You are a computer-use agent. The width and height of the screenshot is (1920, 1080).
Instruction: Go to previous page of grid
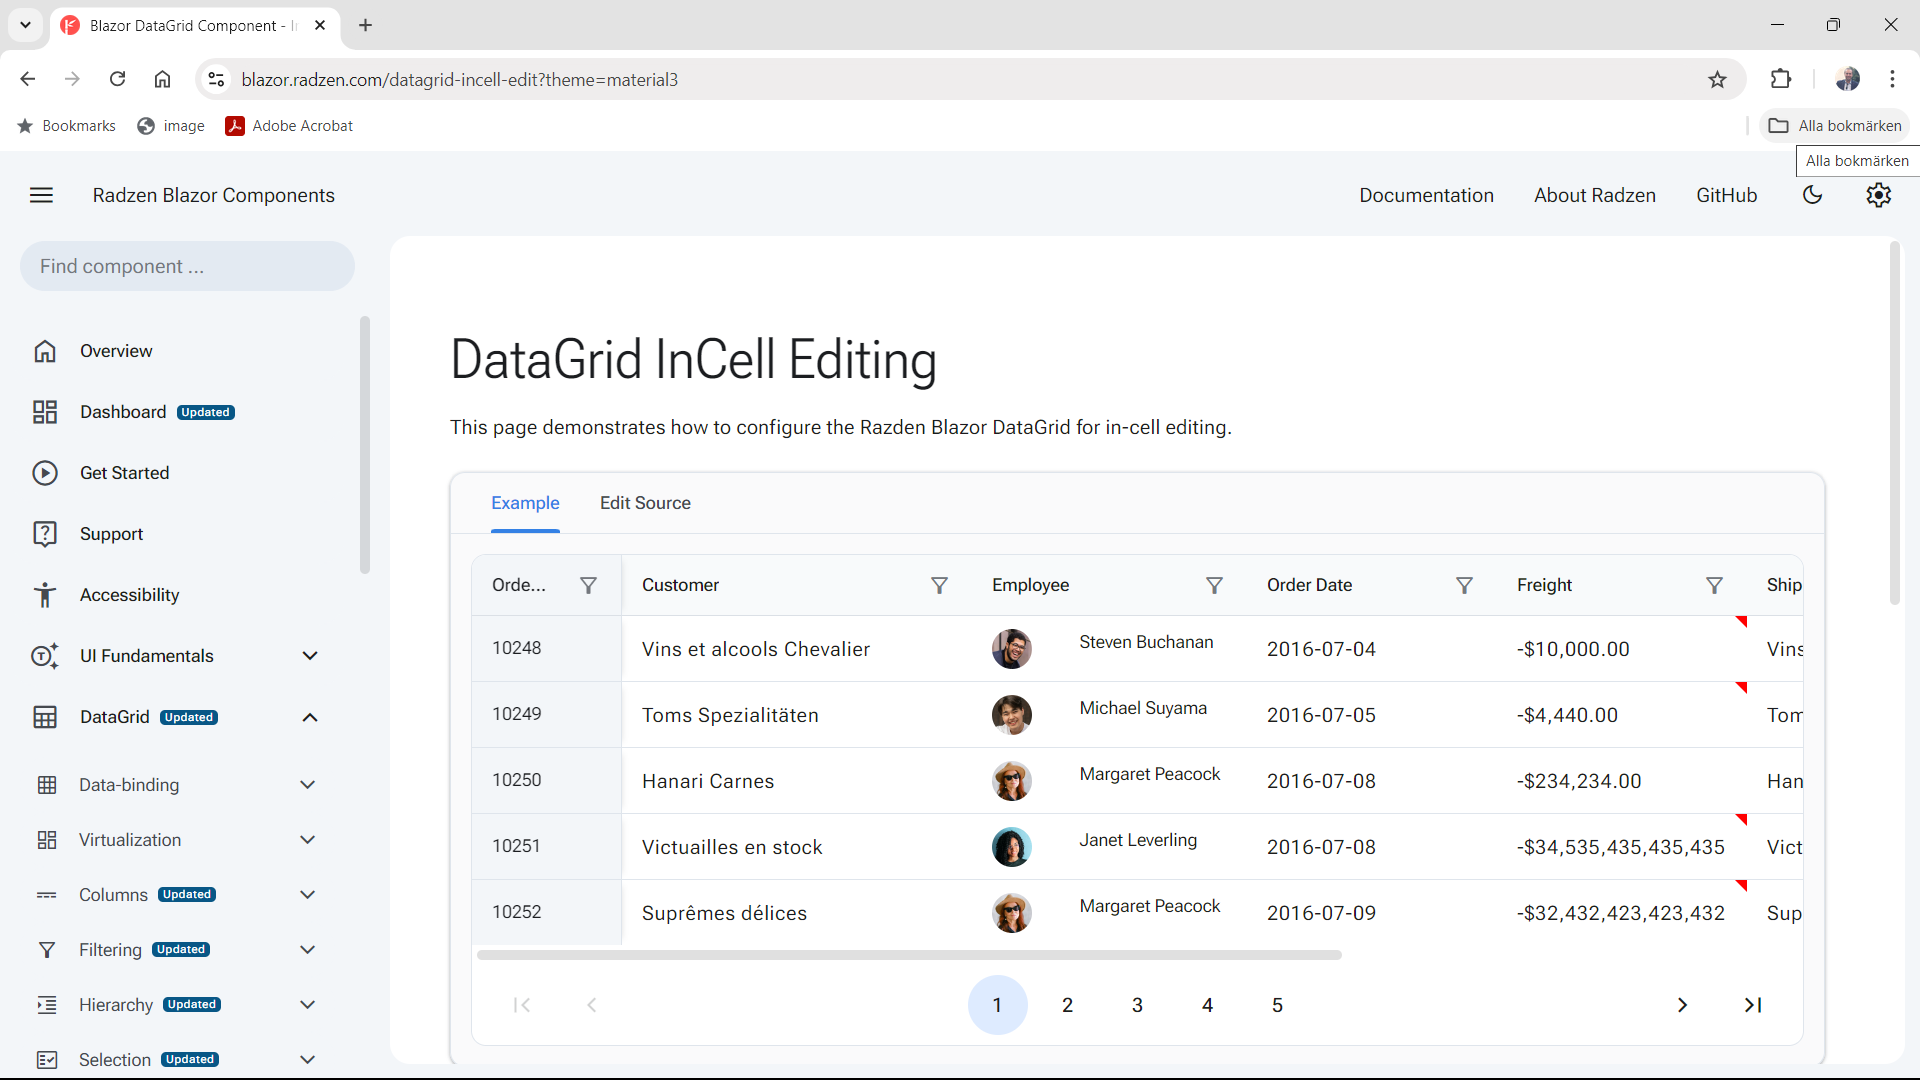click(x=592, y=1005)
